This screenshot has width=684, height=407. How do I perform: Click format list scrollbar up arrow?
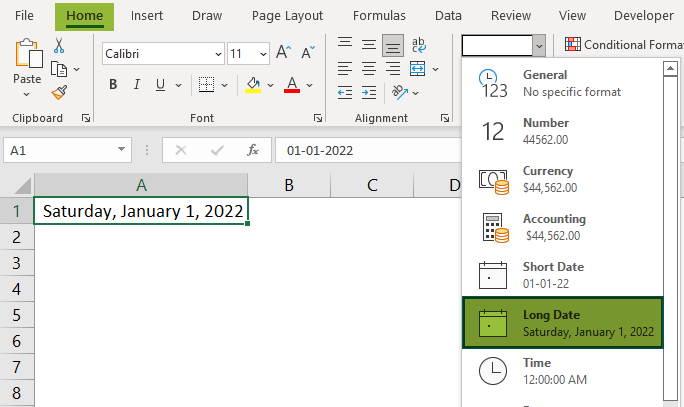(x=670, y=68)
